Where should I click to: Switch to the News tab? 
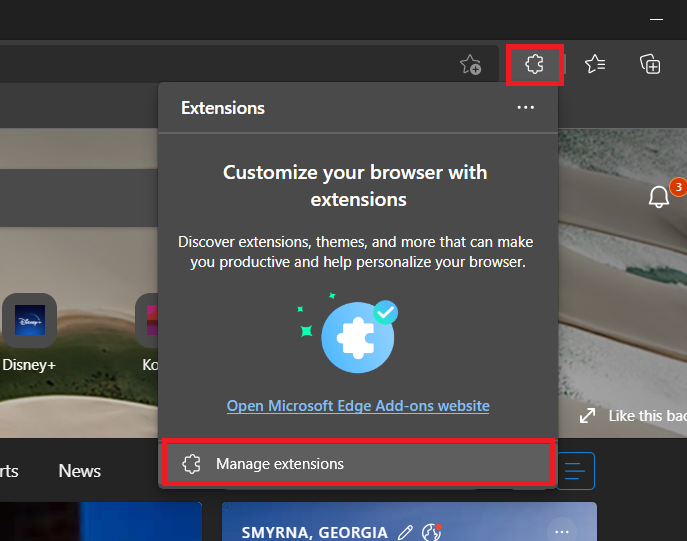[80, 471]
